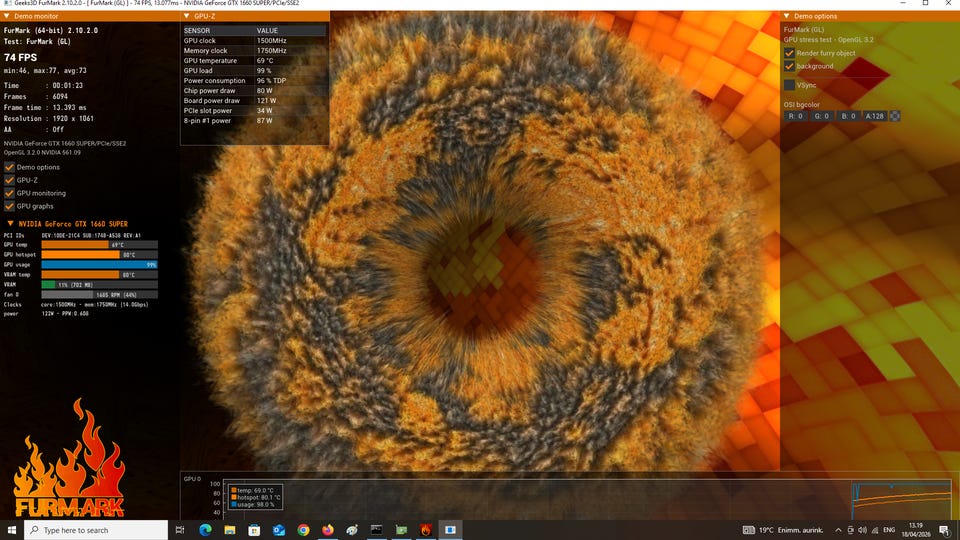Collapse NVIDIA GeForce GTX 1660 SUPER section

(9, 224)
